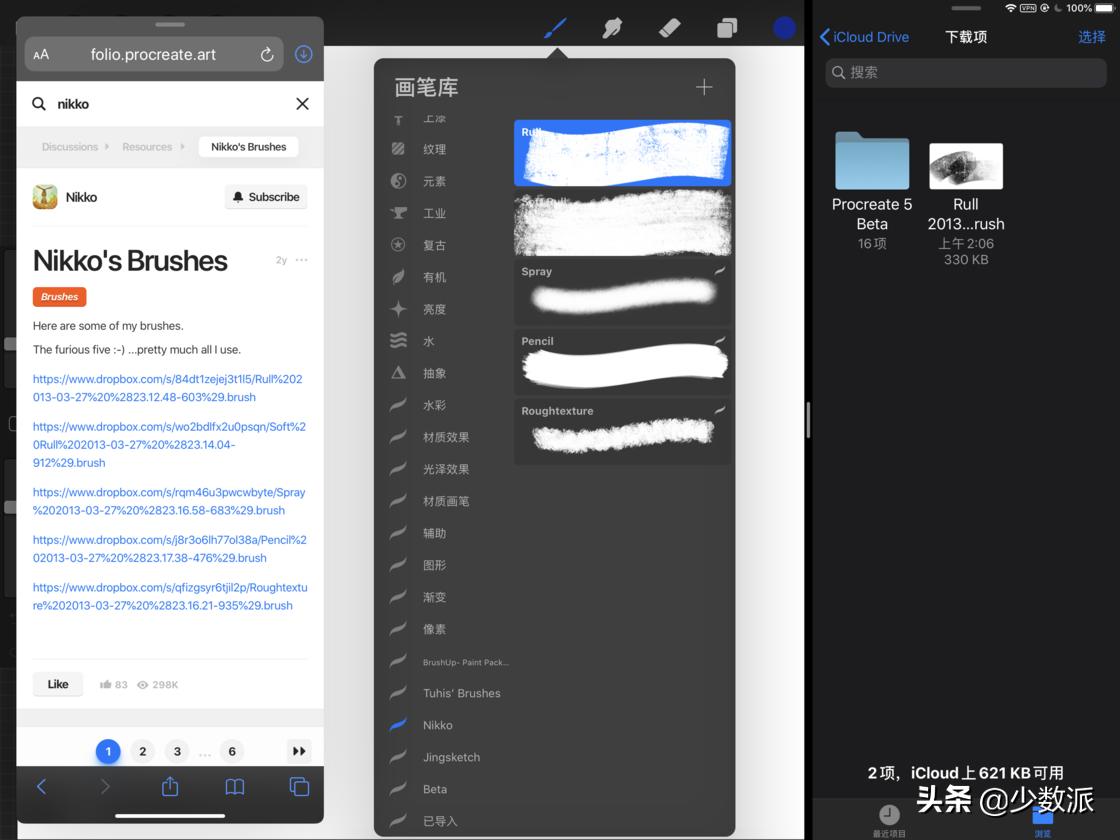Go back to iCloud Drive
The width and height of the screenshot is (1120, 840).
pyautogui.click(x=864, y=37)
